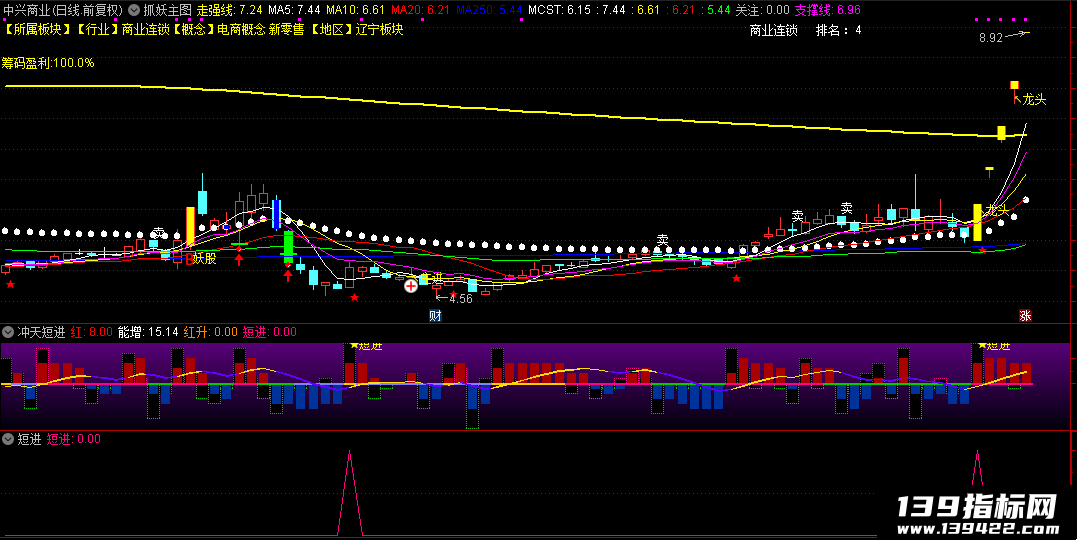Expand the 抓妖主图 indicator dropdown
The height and width of the screenshot is (540, 1077).
(x=134, y=10)
